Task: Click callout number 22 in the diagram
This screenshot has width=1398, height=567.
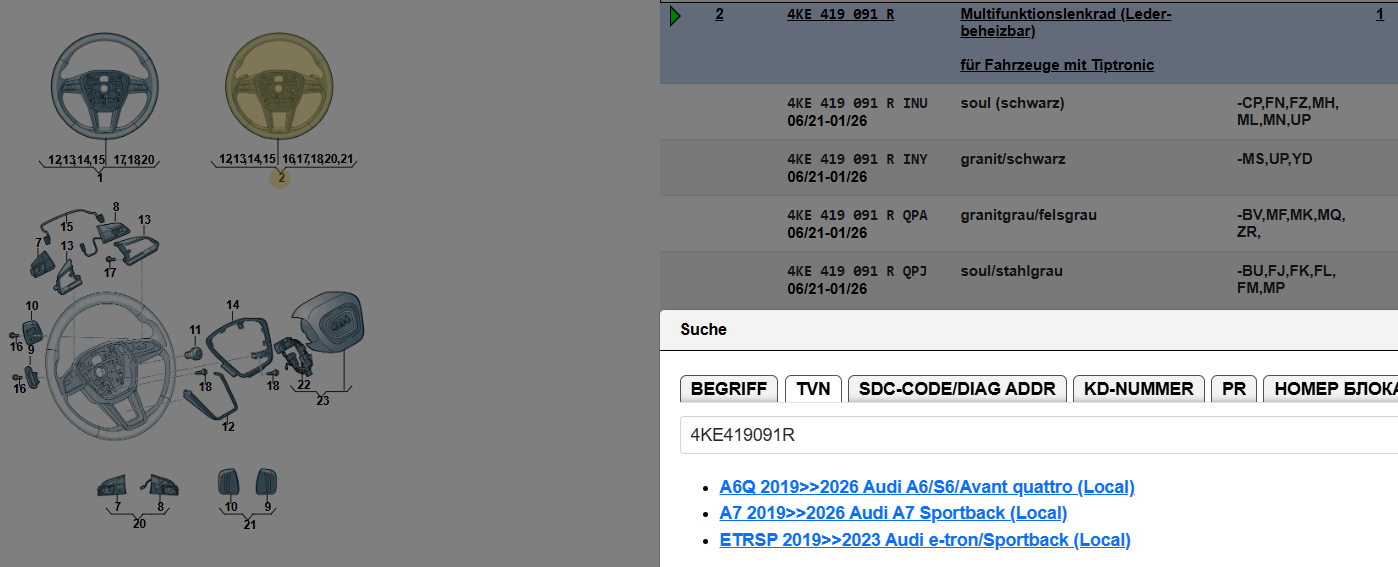Action: [304, 384]
